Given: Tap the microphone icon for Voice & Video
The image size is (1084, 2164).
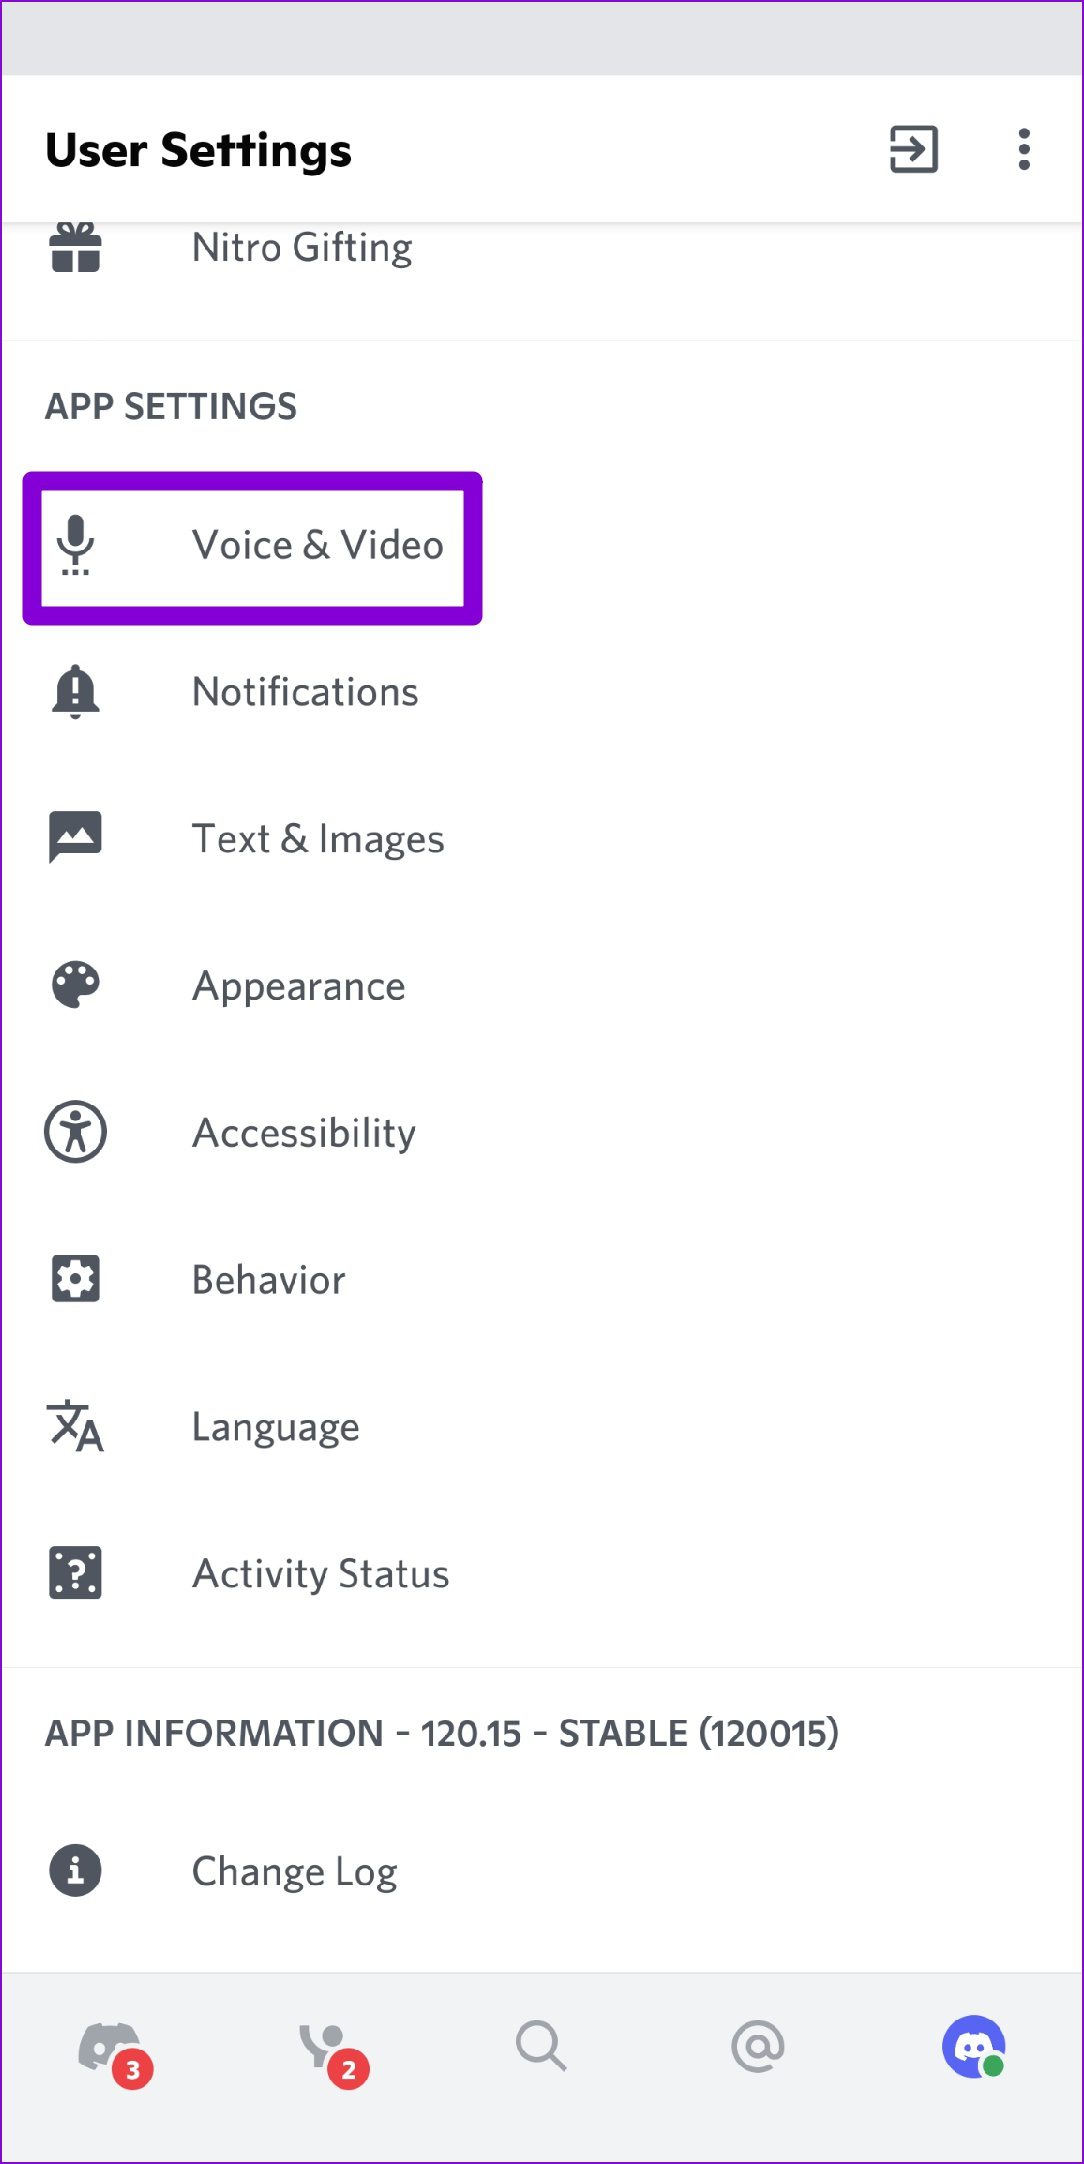Looking at the screenshot, I should pos(76,545).
